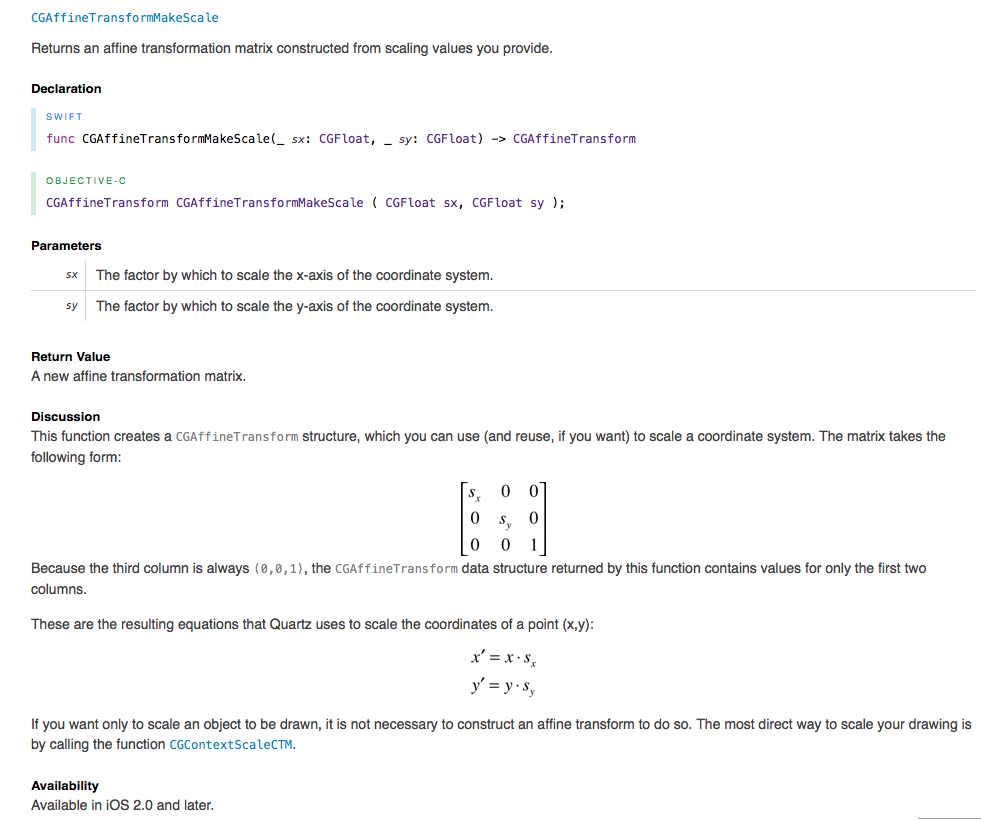
Task: Click the Availability section heading
Action: (x=64, y=786)
